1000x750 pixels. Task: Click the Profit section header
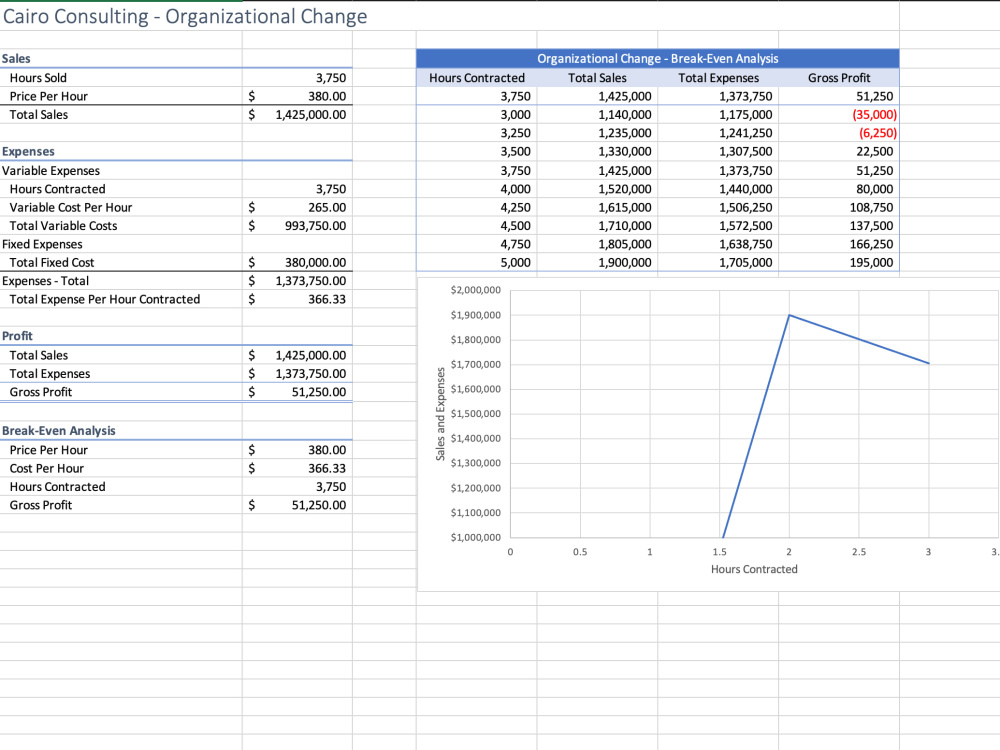pyautogui.click(x=17, y=336)
